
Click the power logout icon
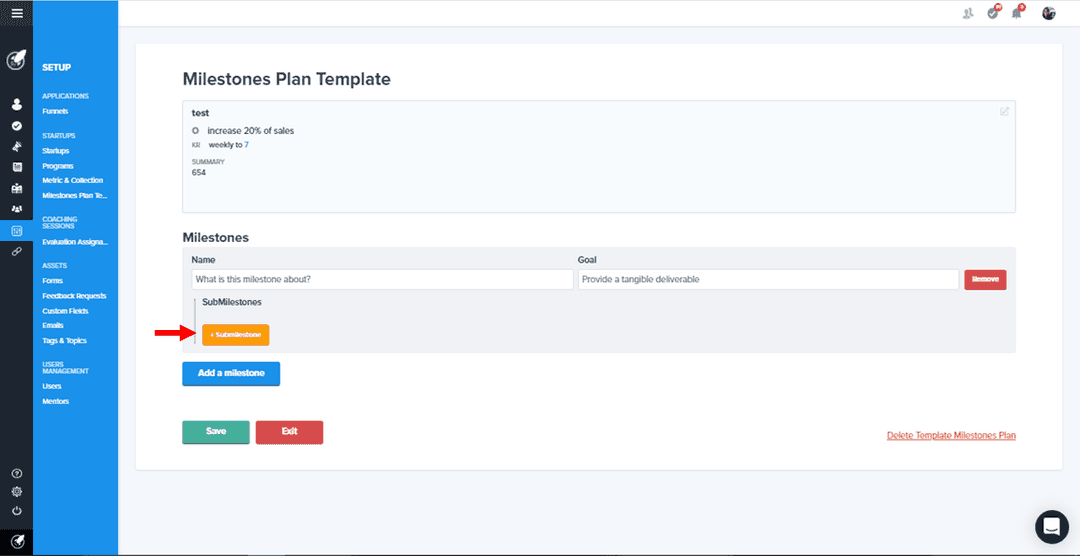click(x=17, y=511)
